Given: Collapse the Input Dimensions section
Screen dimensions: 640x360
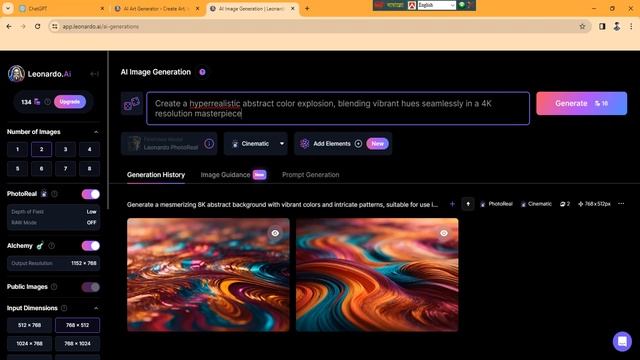Looking at the screenshot, I should [96, 308].
